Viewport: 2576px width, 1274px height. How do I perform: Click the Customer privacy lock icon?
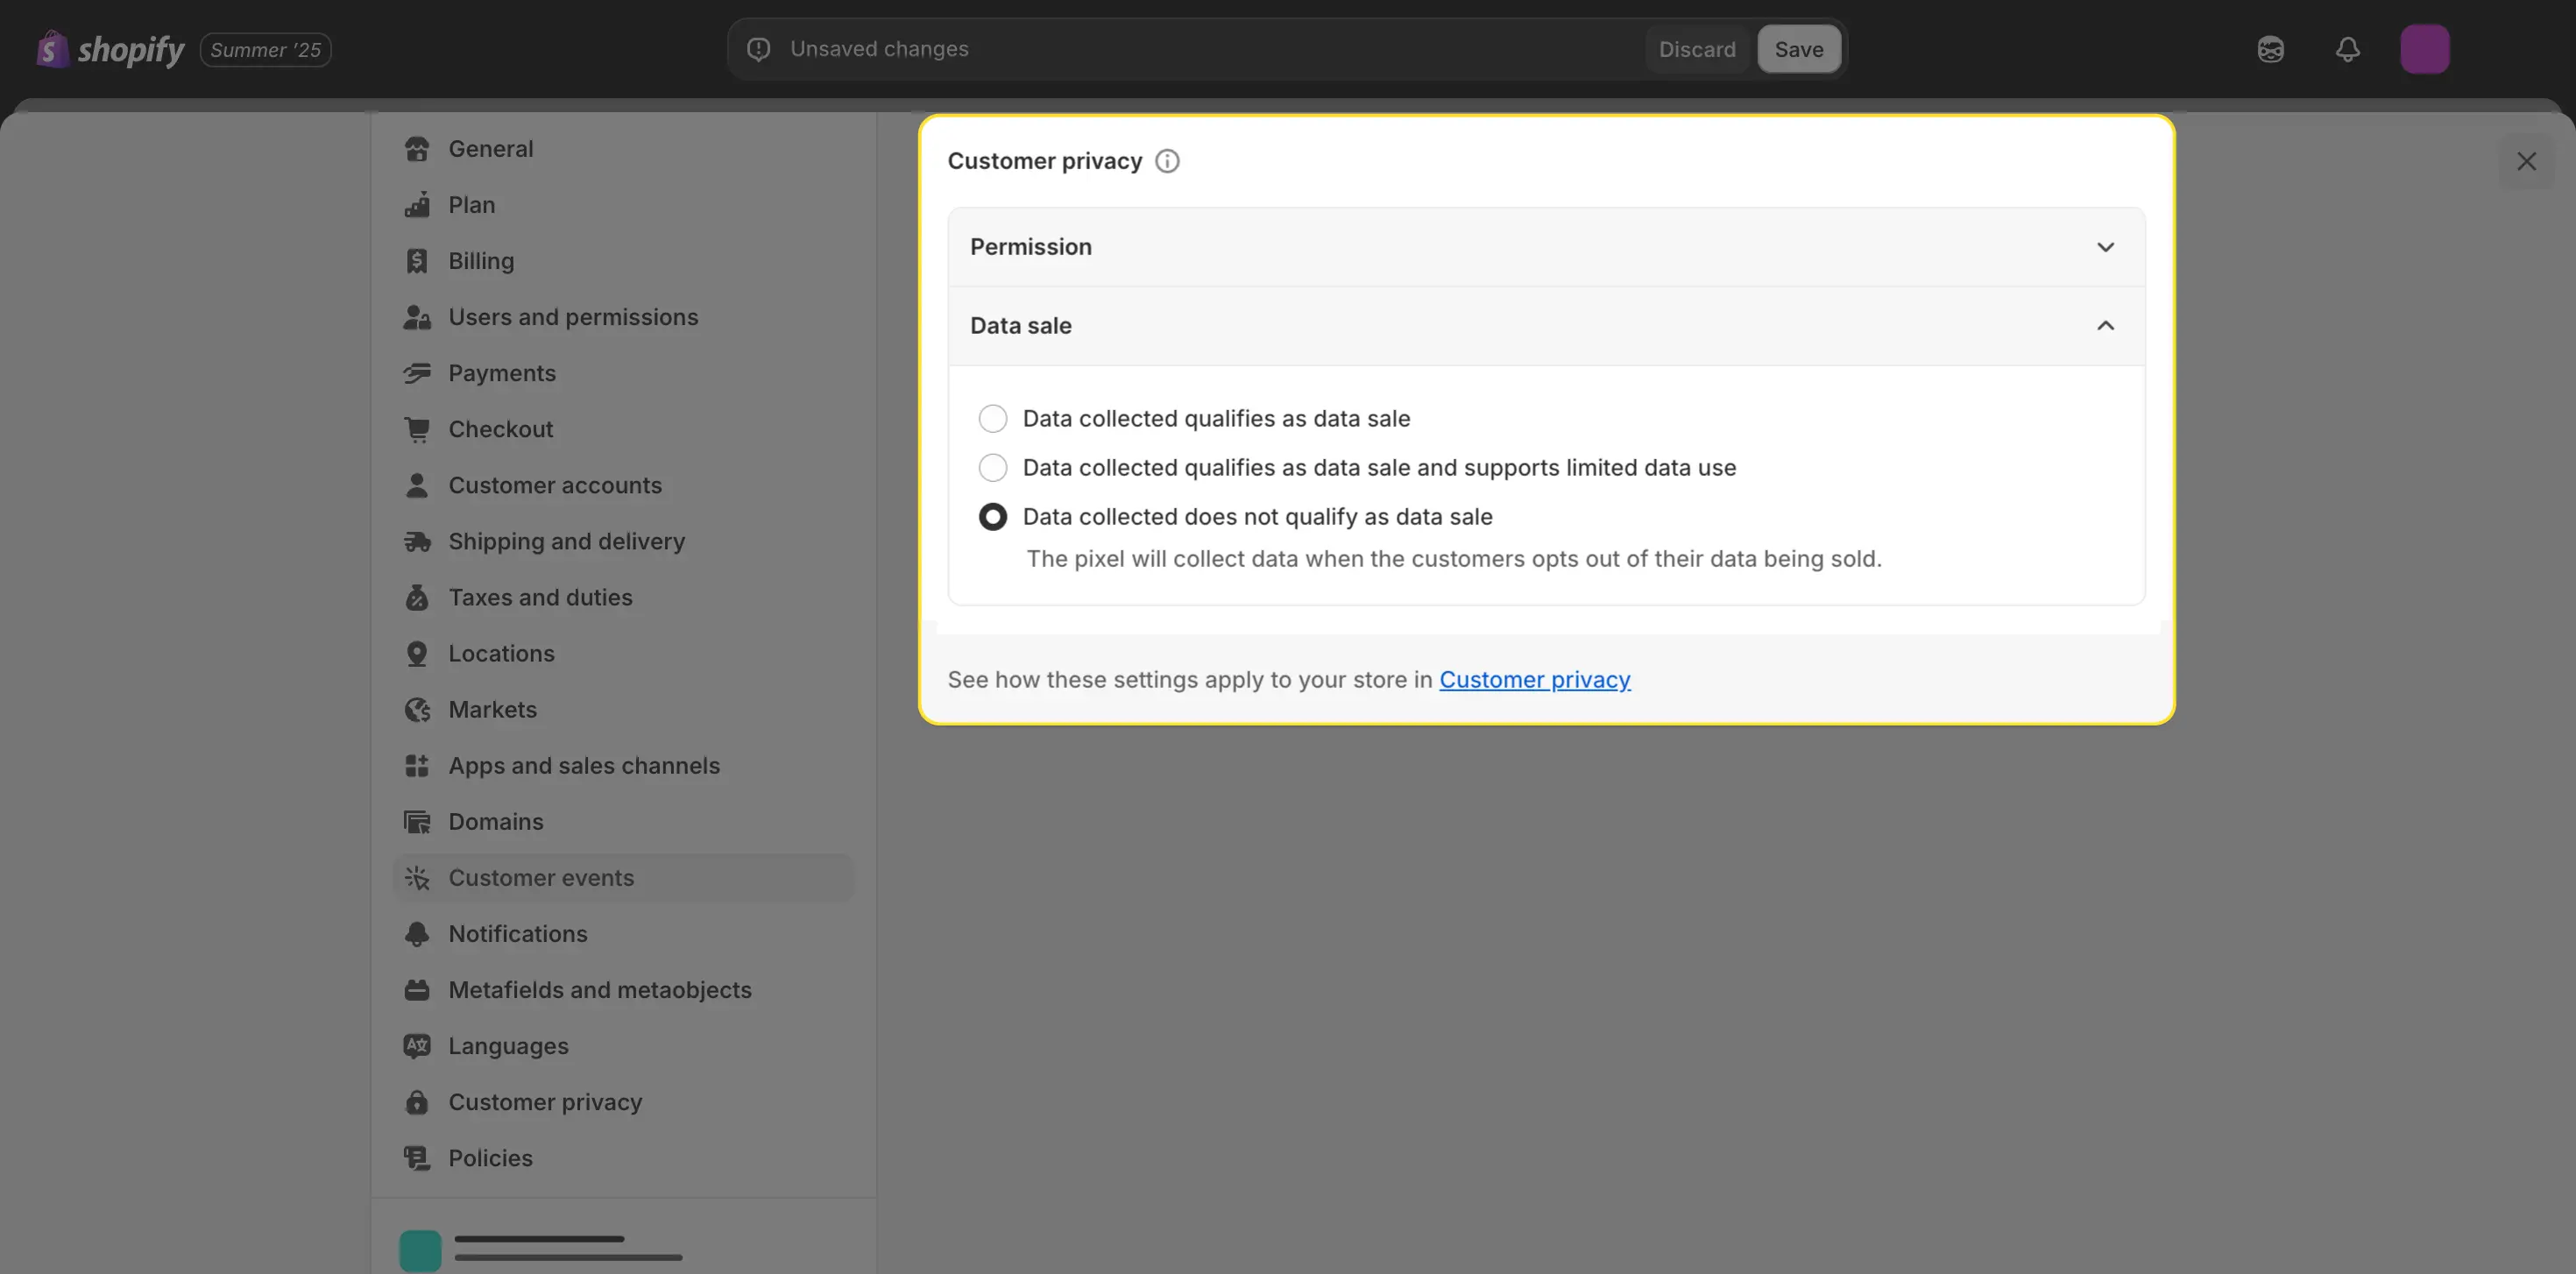click(x=417, y=1101)
